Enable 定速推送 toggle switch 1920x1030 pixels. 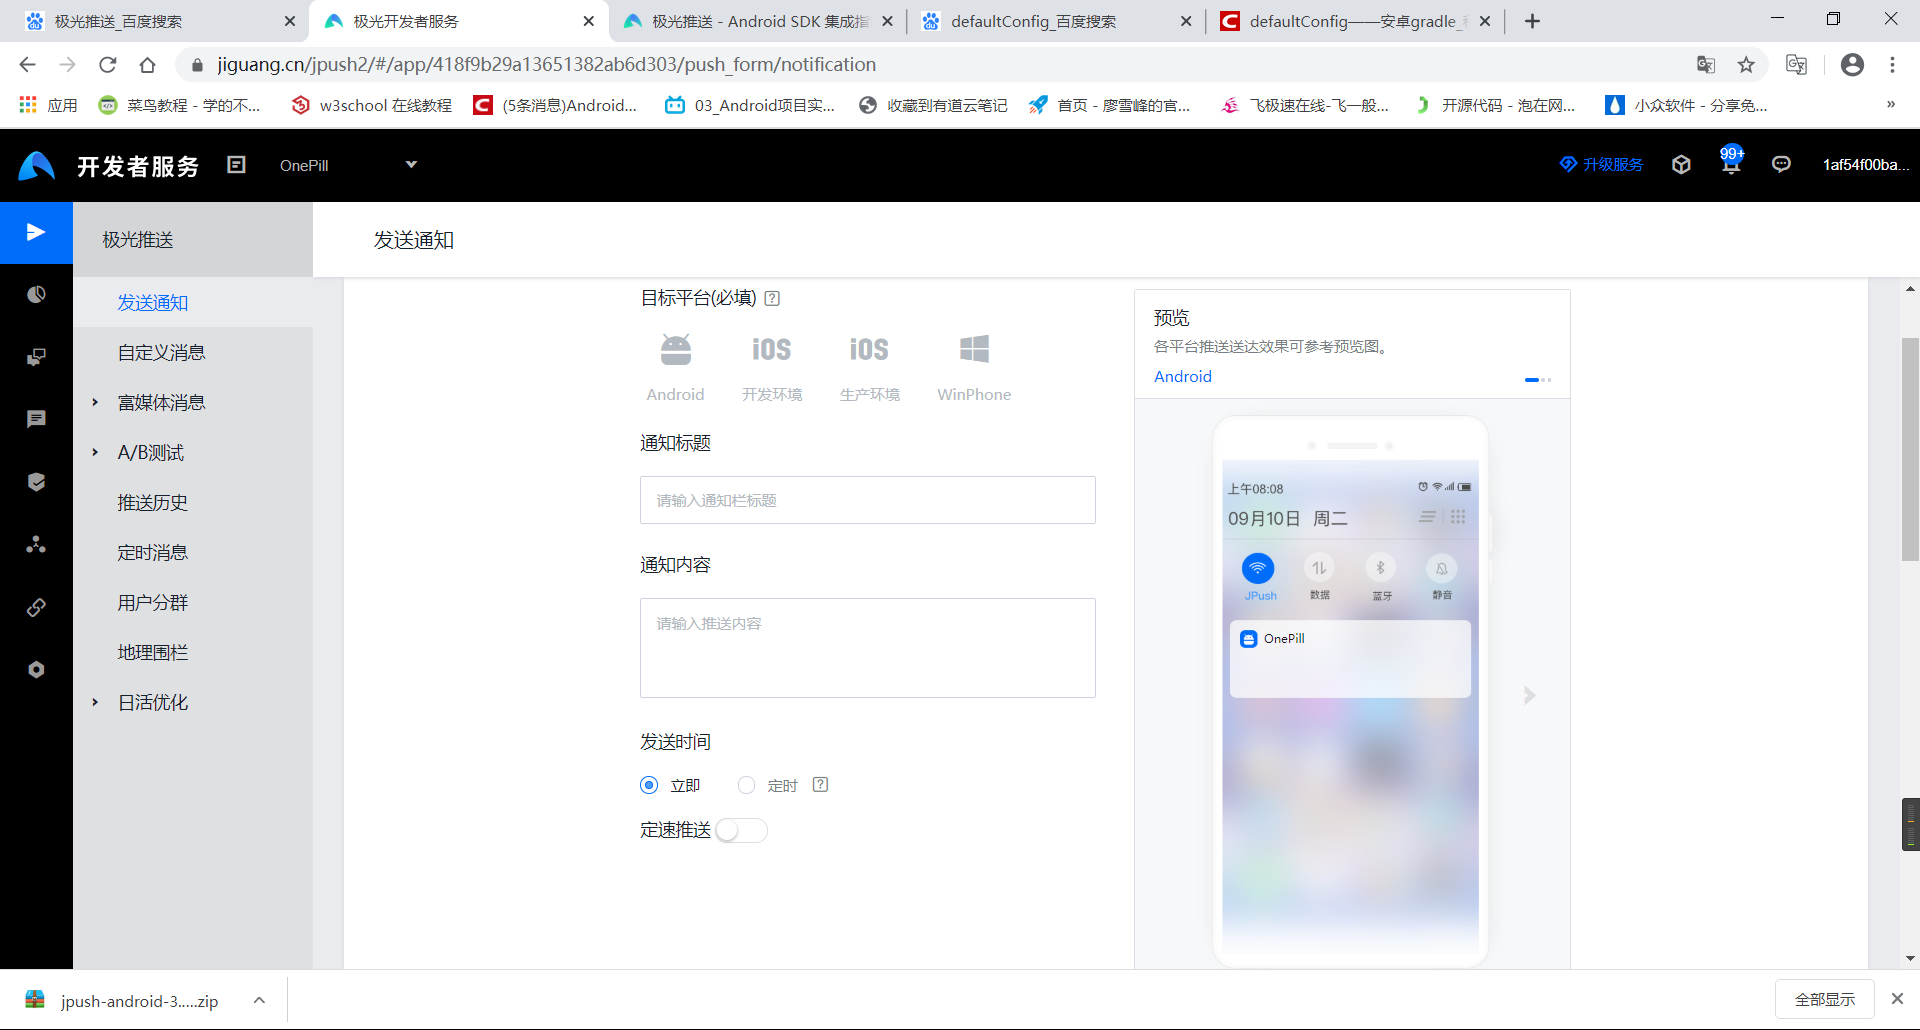[741, 830]
